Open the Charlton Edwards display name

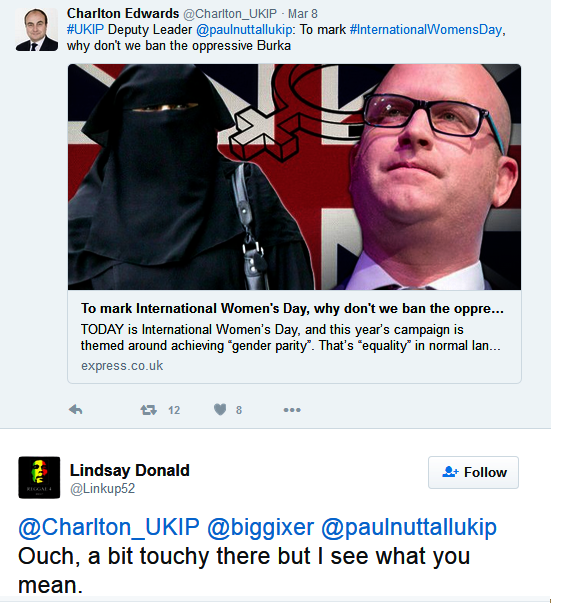tap(123, 13)
